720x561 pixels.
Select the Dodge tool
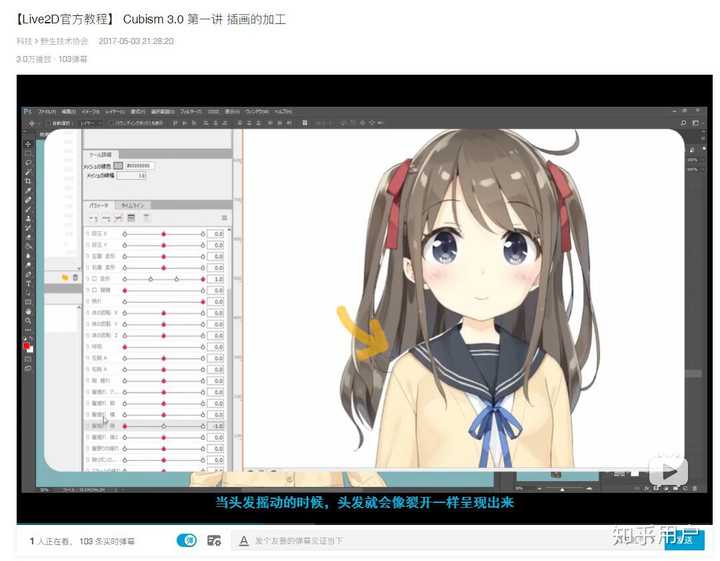click(28, 265)
